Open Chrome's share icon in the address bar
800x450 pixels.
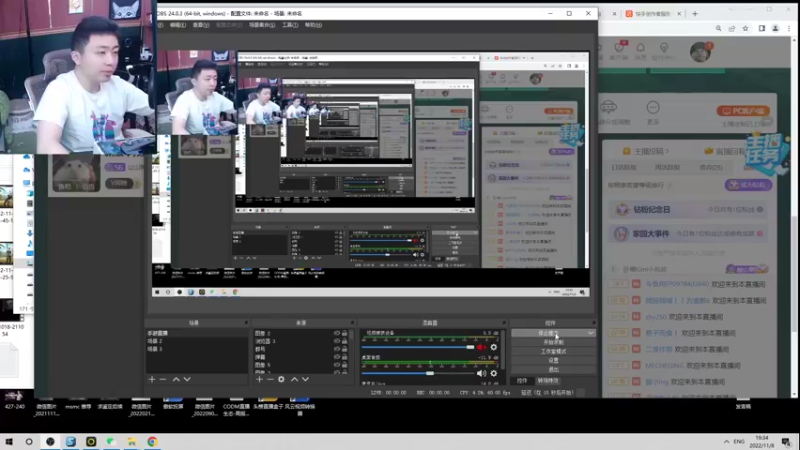pyautogui.click(x=732, y=29)
